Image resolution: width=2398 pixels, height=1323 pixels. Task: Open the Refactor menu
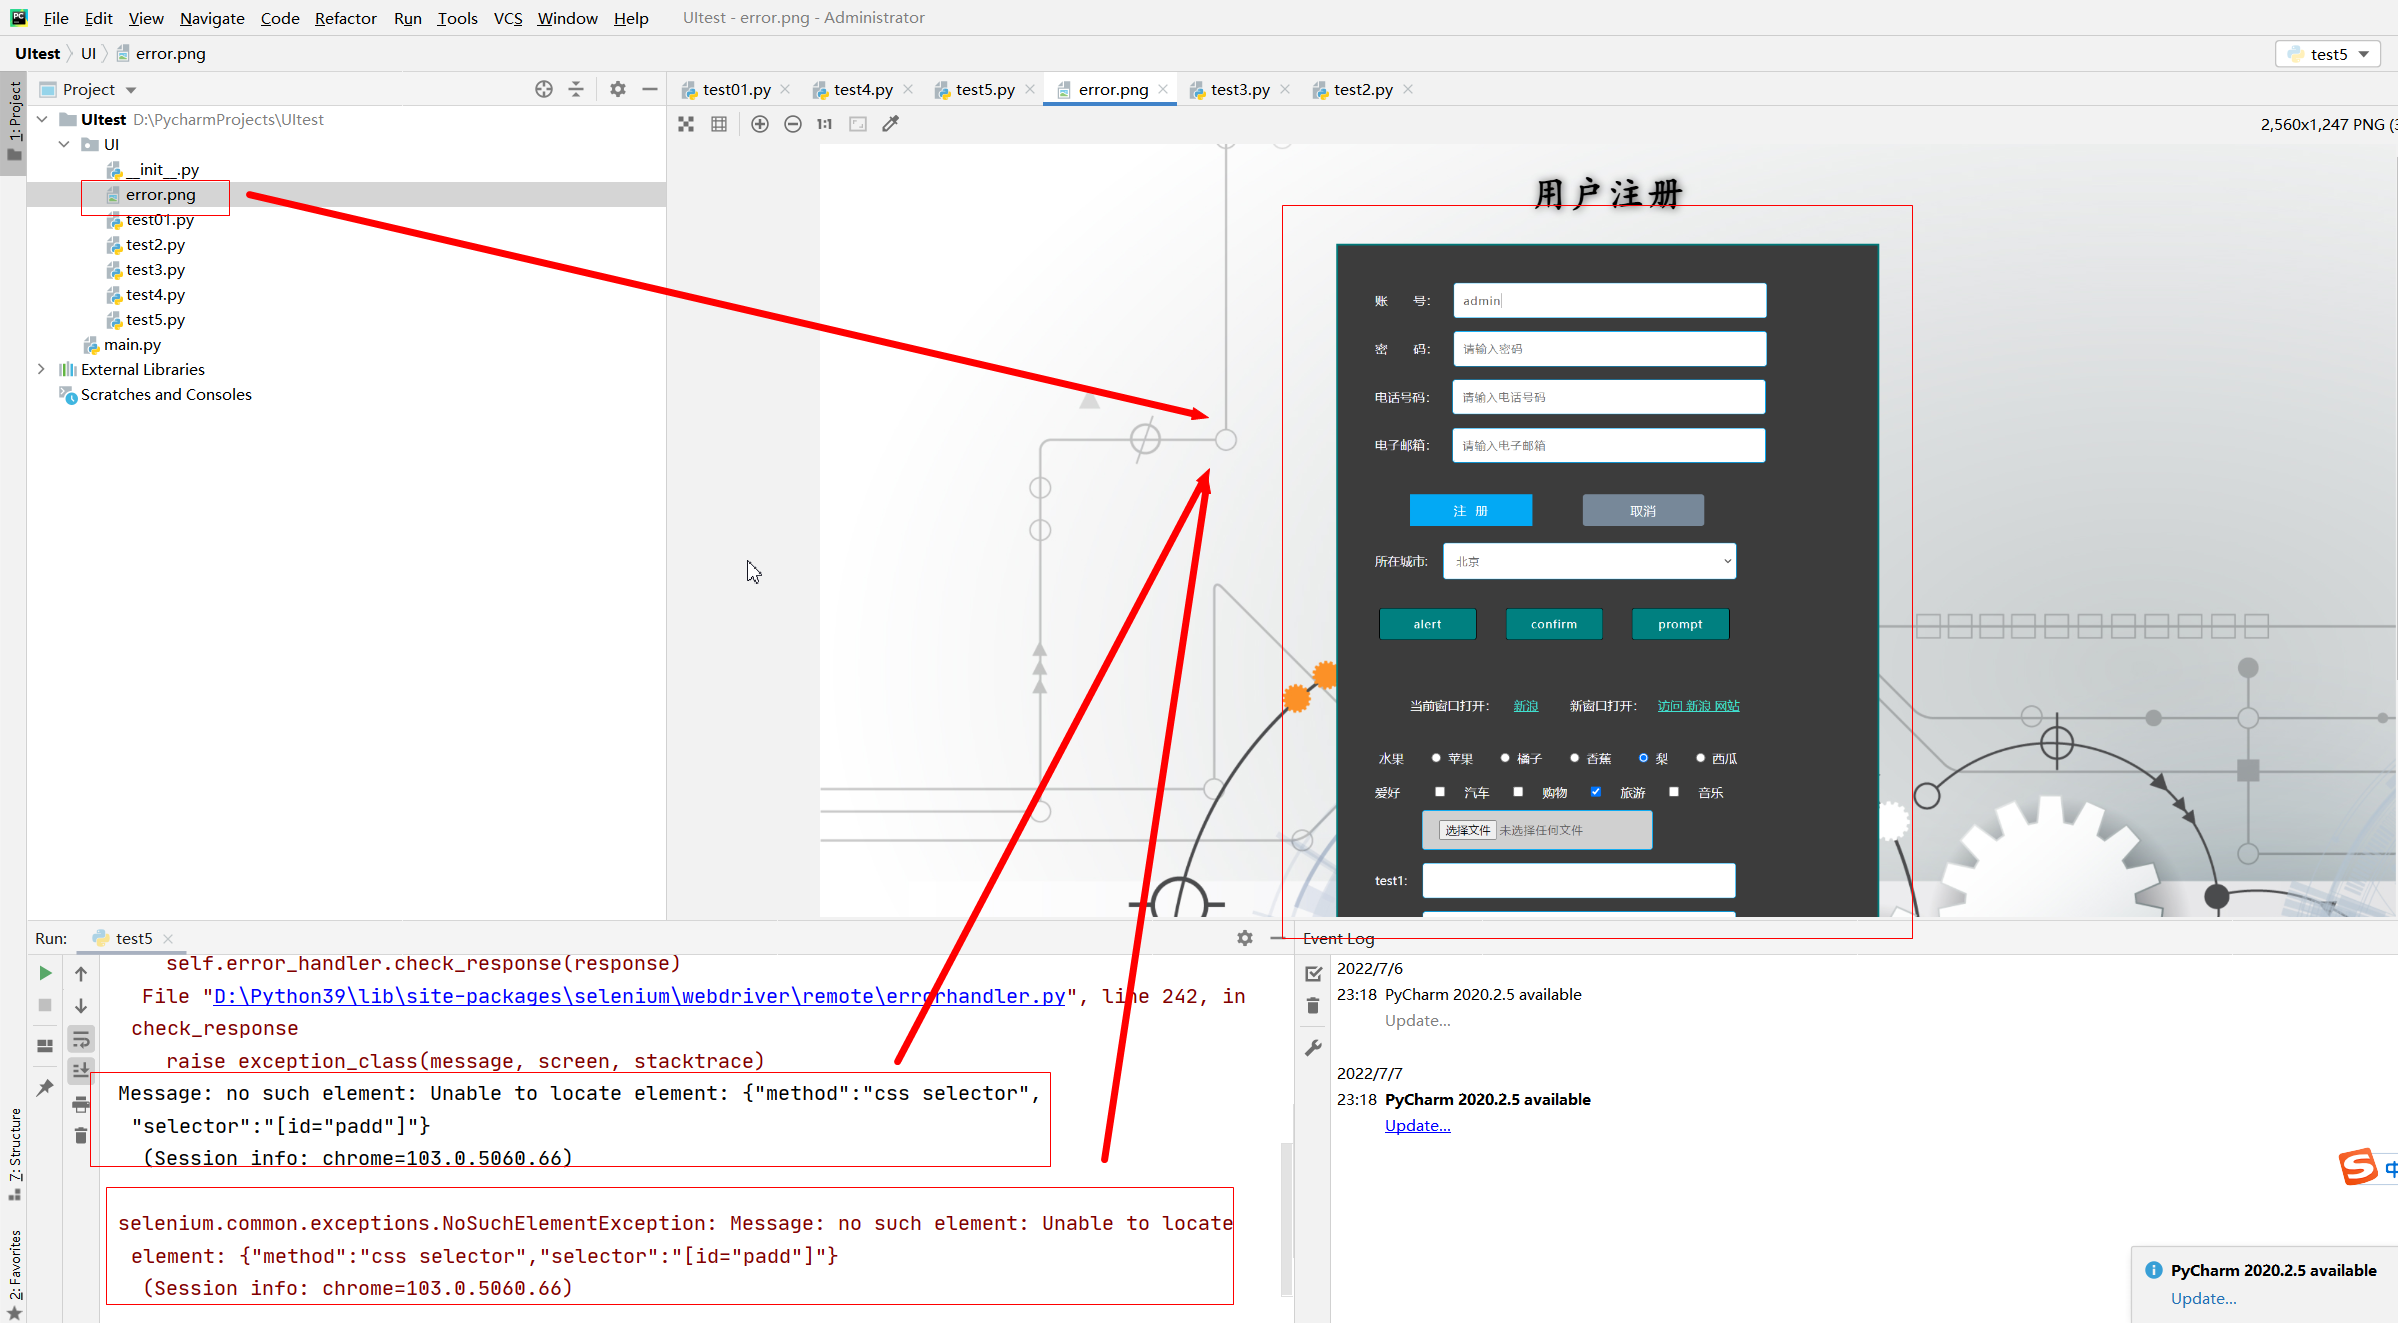pyautogui.click(x=345, y=18)
